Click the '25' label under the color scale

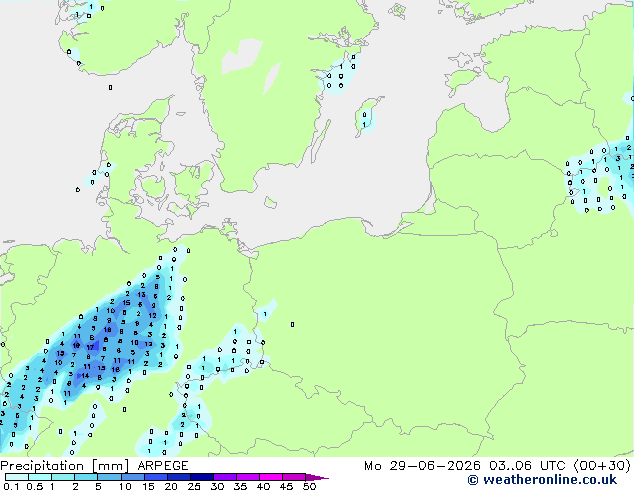[194, 486]
